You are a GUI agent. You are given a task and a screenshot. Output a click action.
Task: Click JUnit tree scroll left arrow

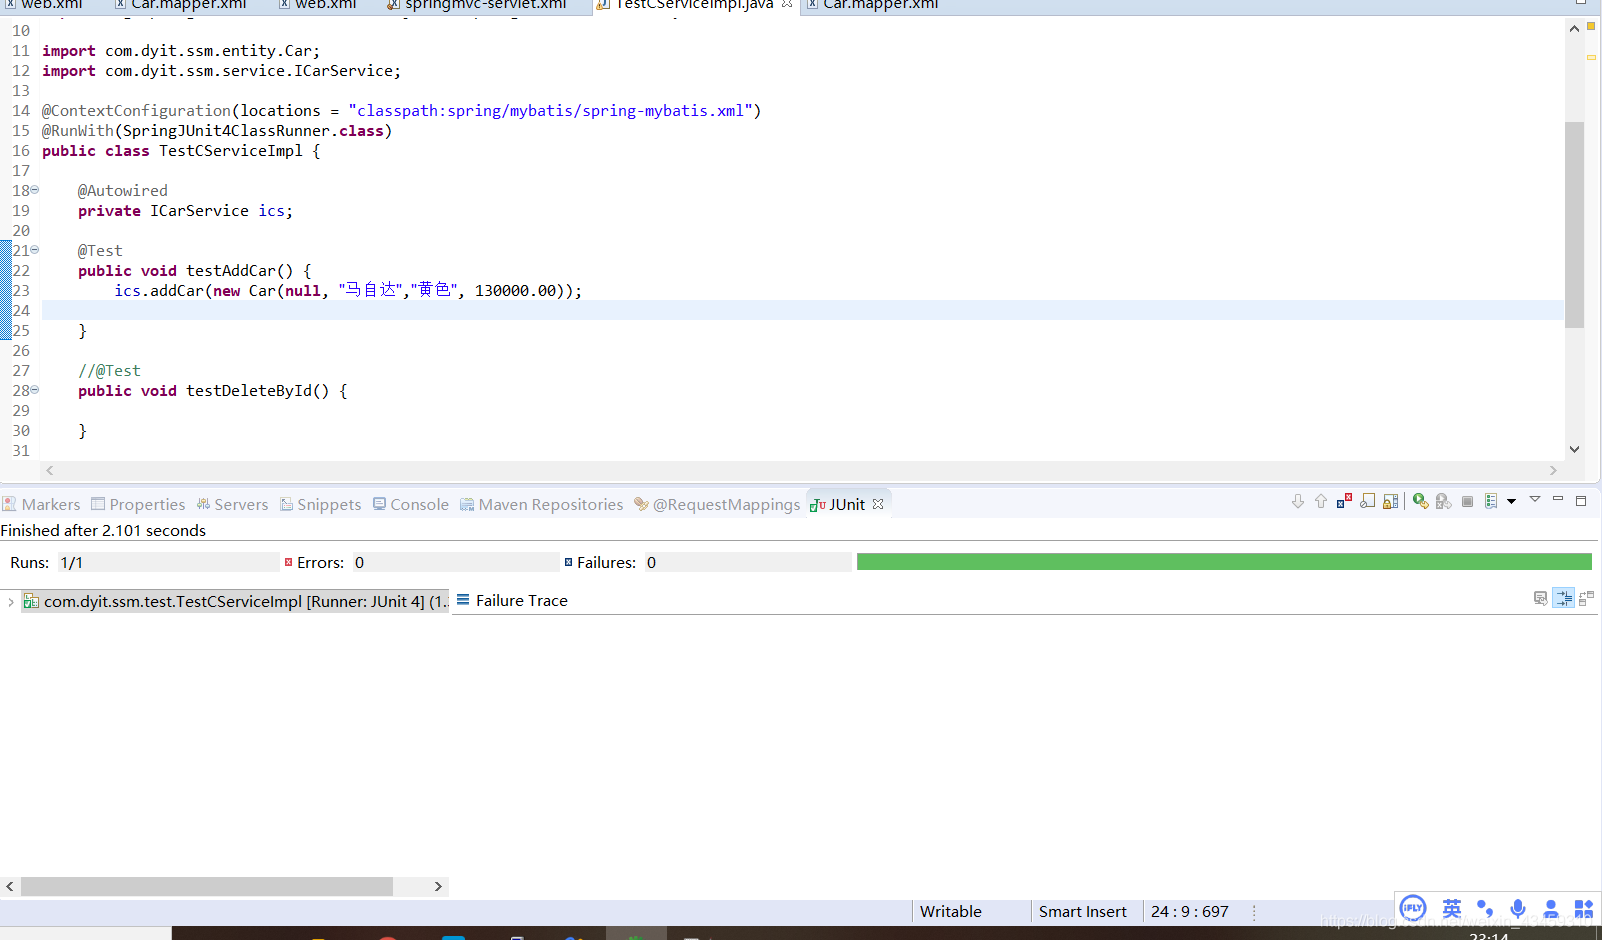coord(10,886)
